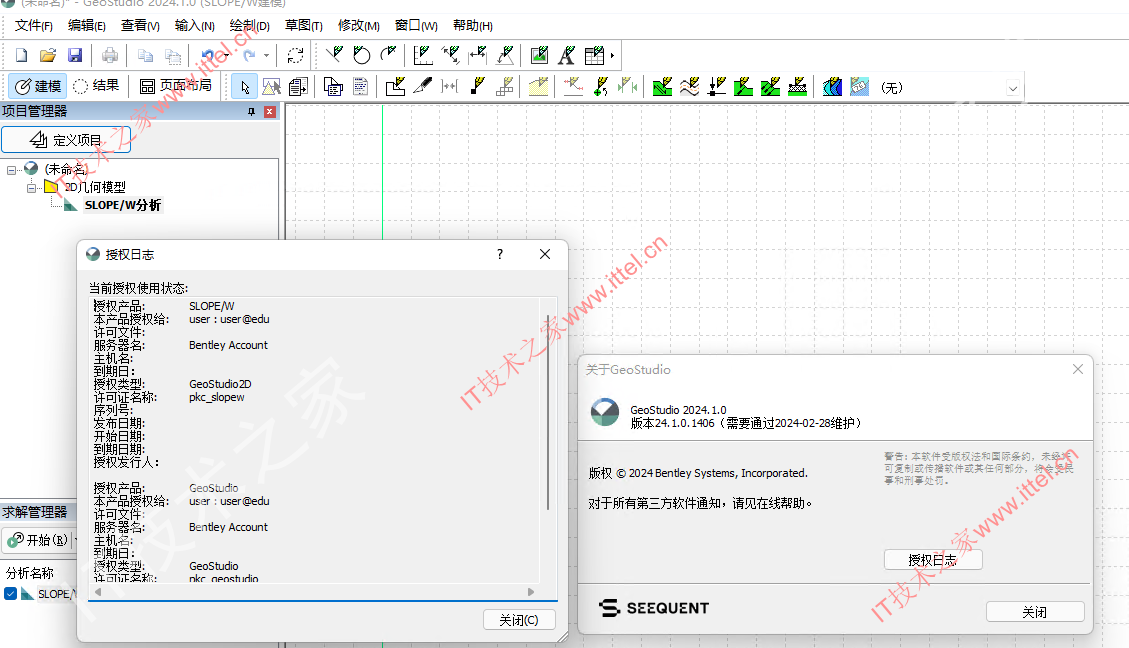Click the printer icon in the toolbar
The width and height of the screenshot is (1129, 648).
pos(109,55)
